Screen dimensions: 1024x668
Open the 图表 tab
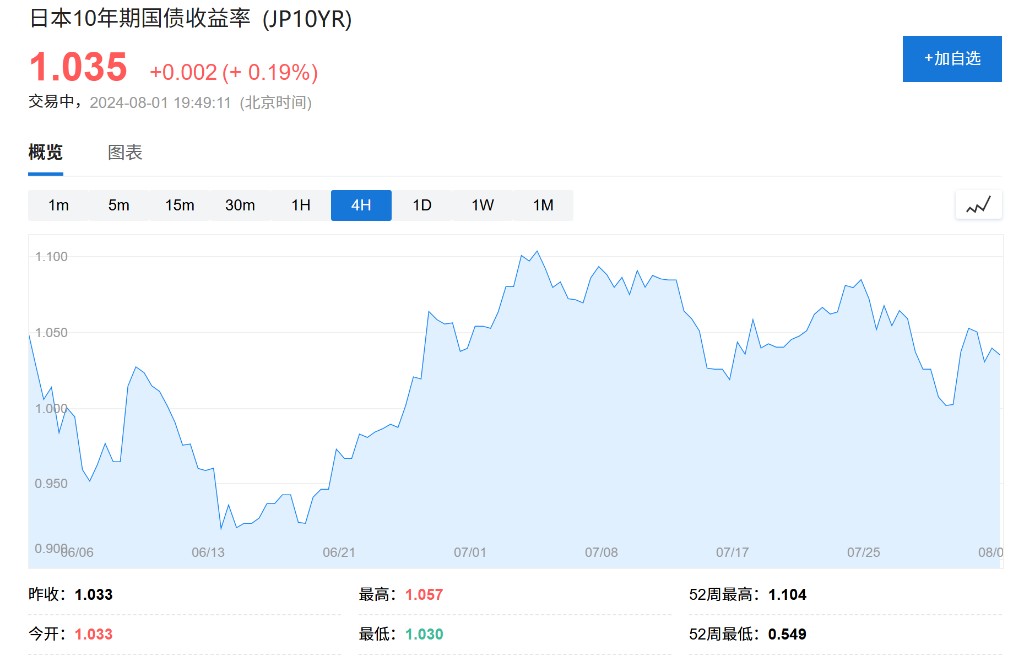(x=125, y=153)
